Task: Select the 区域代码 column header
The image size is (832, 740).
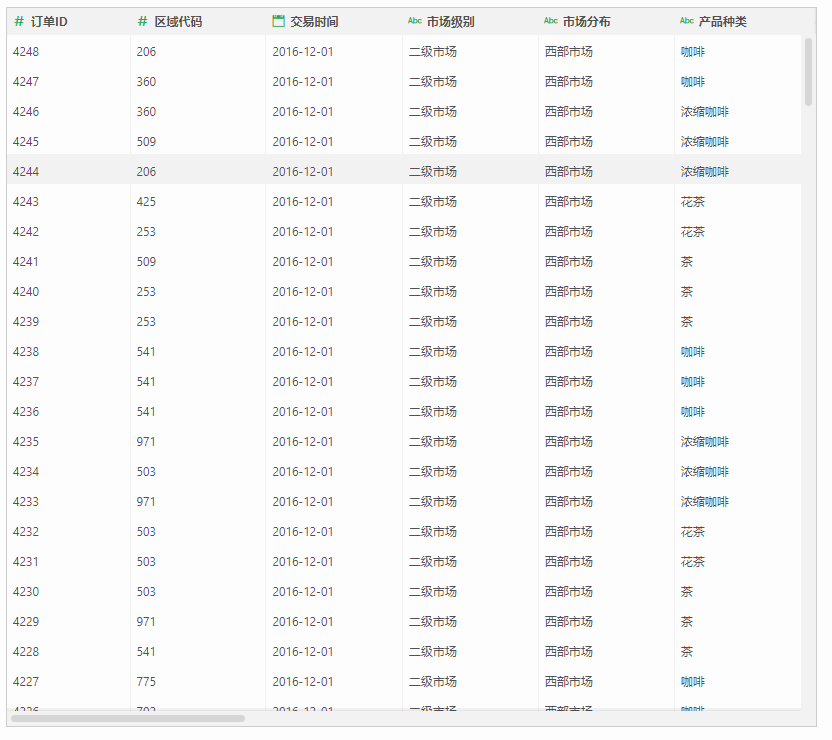Action: 198,22
